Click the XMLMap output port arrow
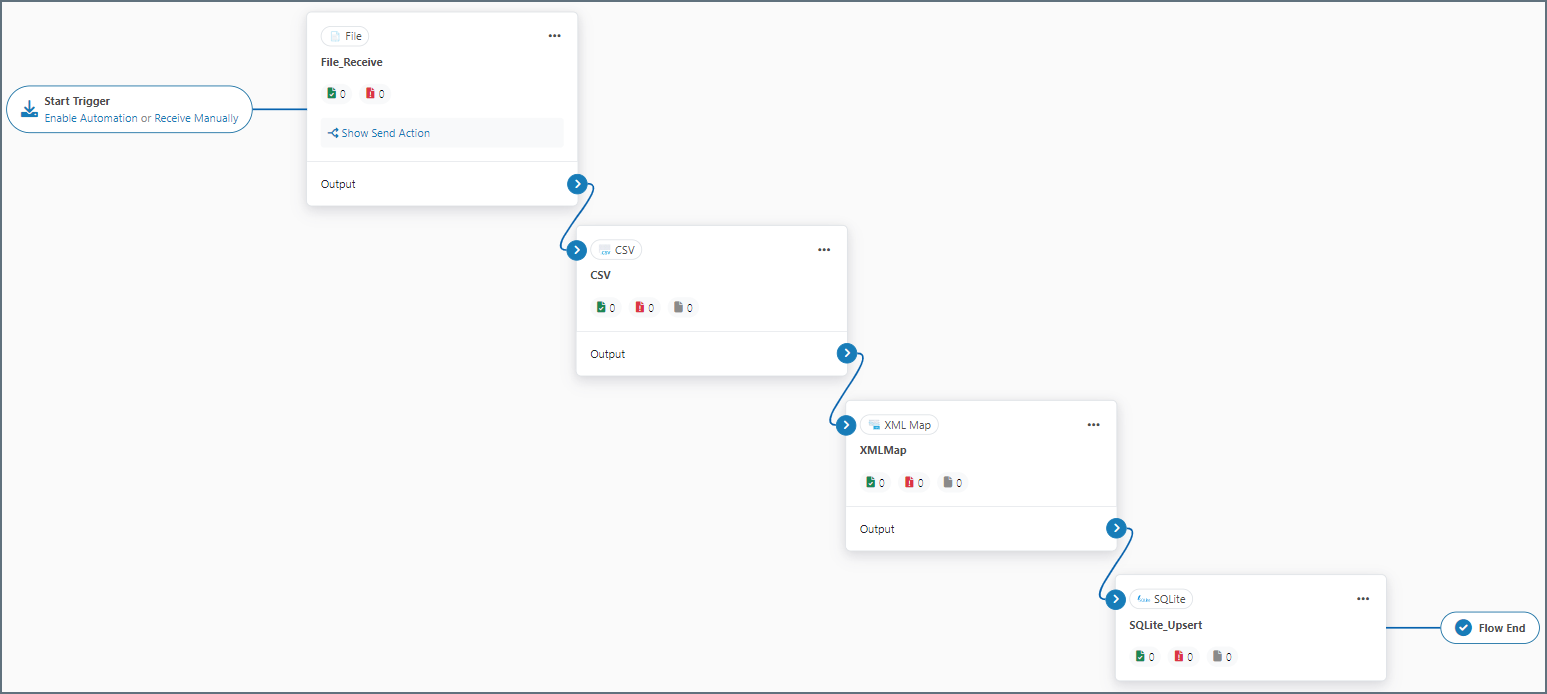 tap(1117, 528)
